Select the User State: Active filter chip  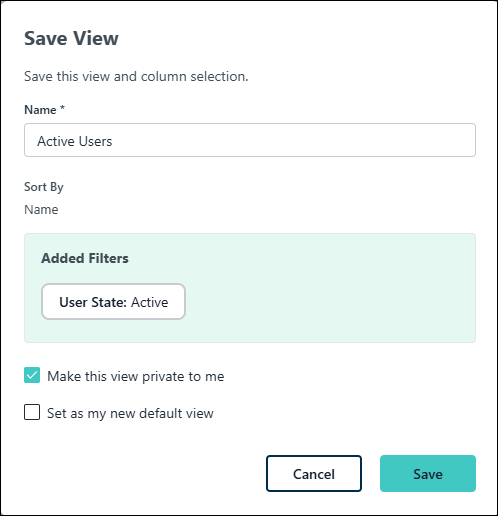113,302
